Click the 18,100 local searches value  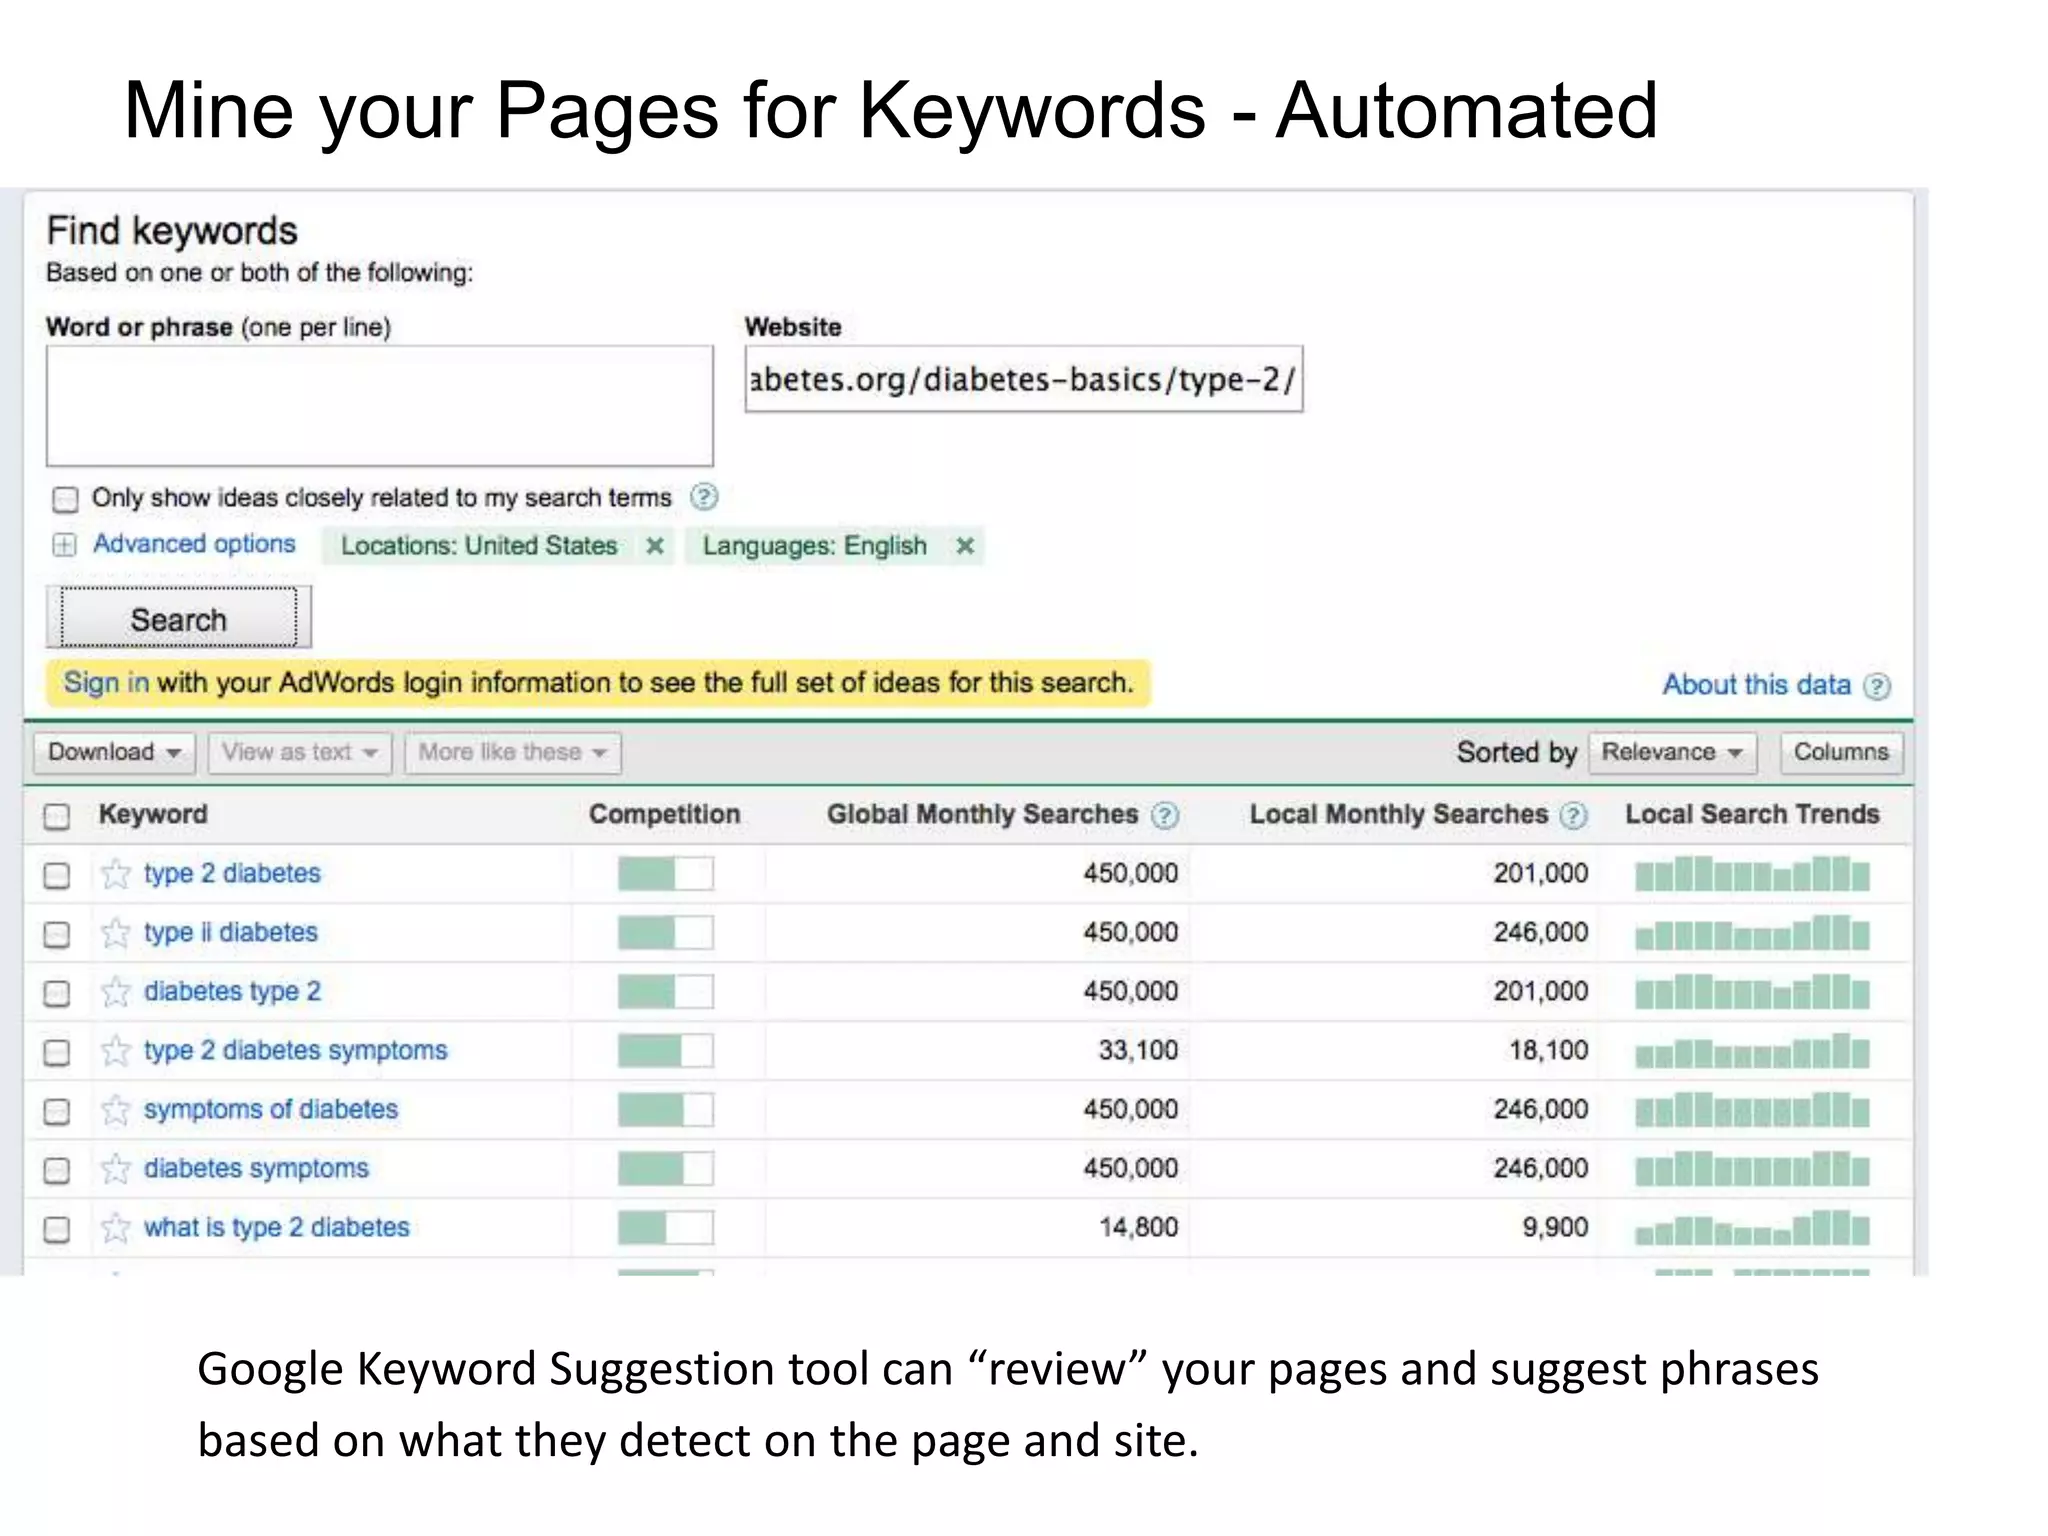[x=1548, y=1050]
